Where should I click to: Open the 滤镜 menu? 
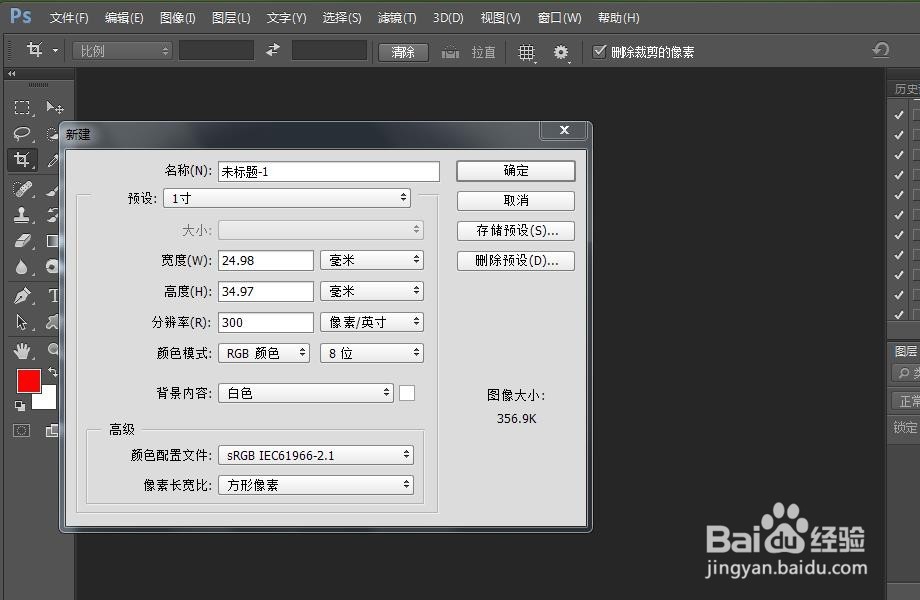pyautogui.click(x=396, y=17)
